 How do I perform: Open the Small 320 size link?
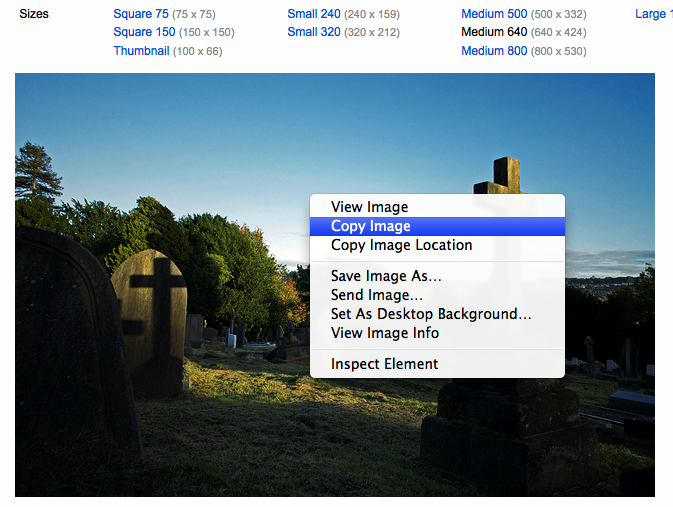(314, 32)
